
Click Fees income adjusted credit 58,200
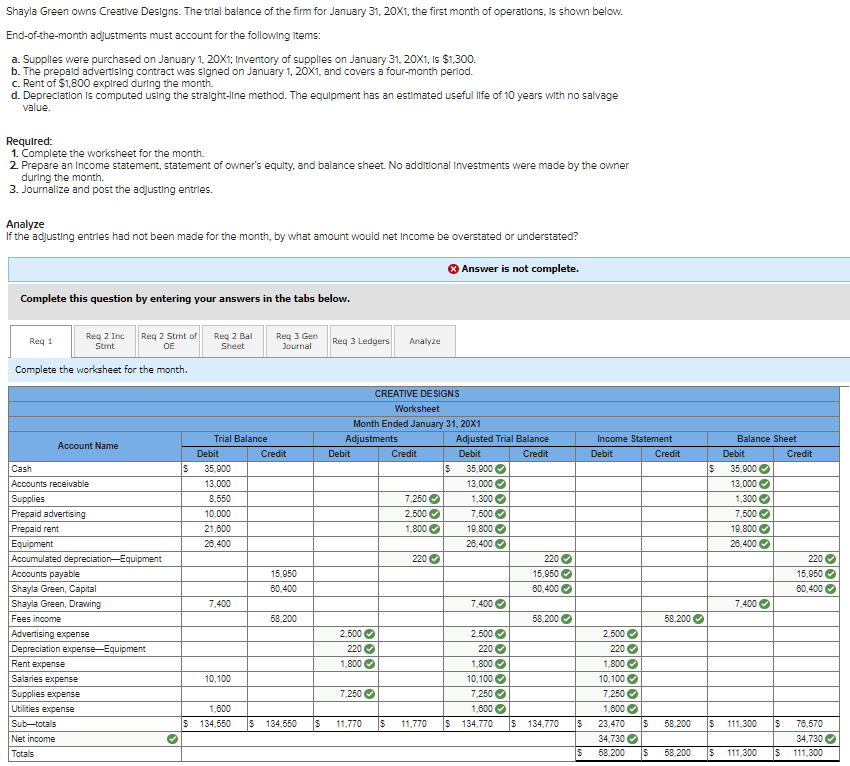click(542, 619)
